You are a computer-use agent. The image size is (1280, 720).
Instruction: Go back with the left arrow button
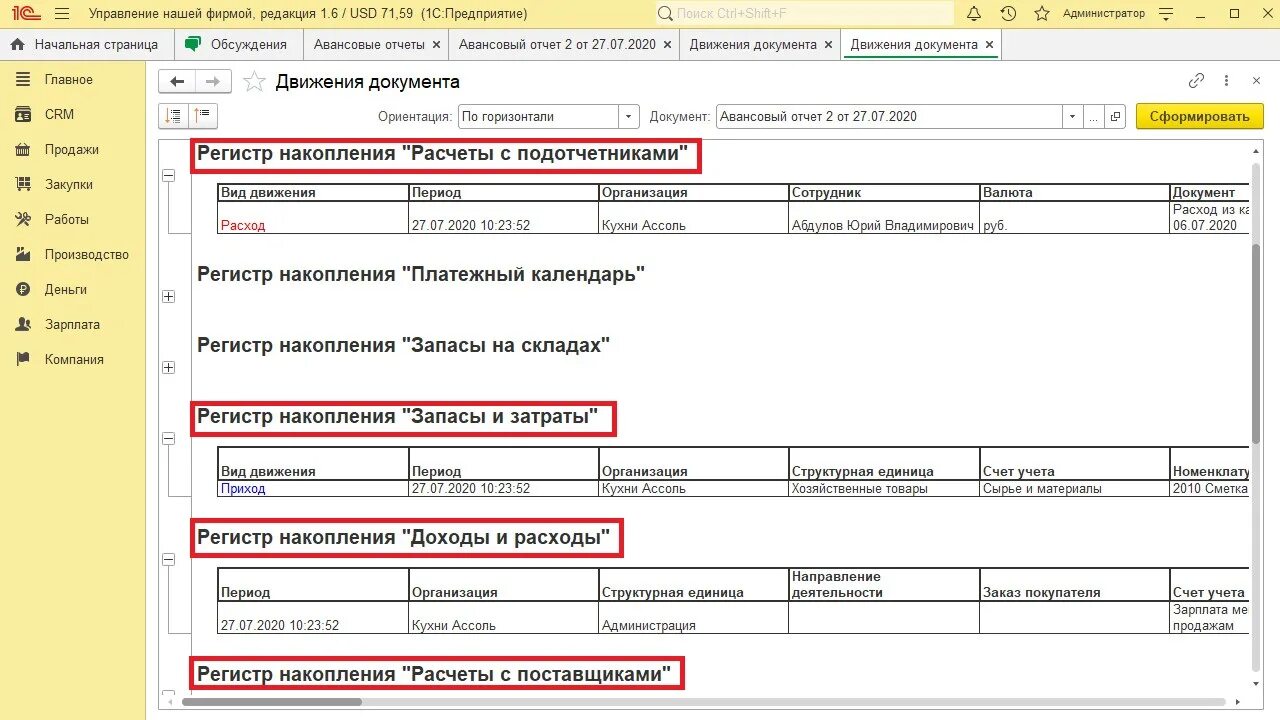click(178, 82)
